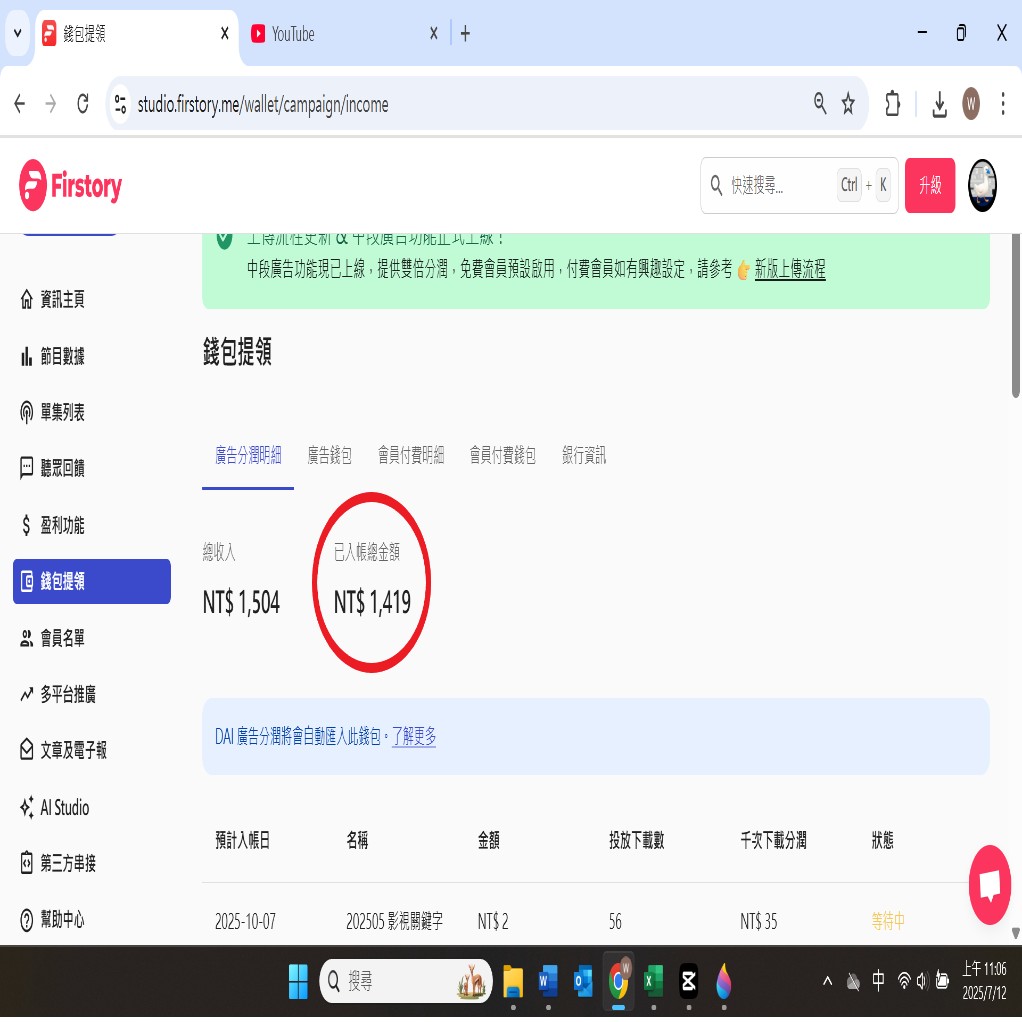Open 資訊主頁 home icon in sidebar

tap(26, 299)
